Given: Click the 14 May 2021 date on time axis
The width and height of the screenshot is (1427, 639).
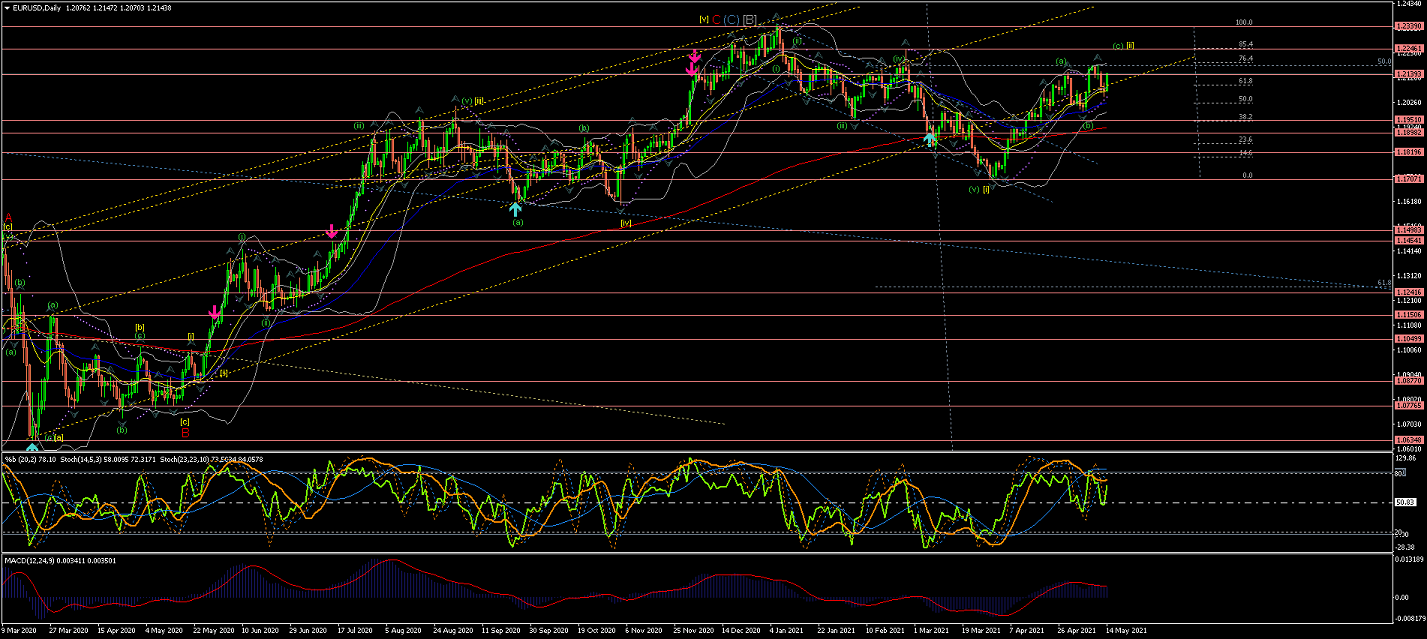Looking at the screenshot, I should [x=1128, y=632].
